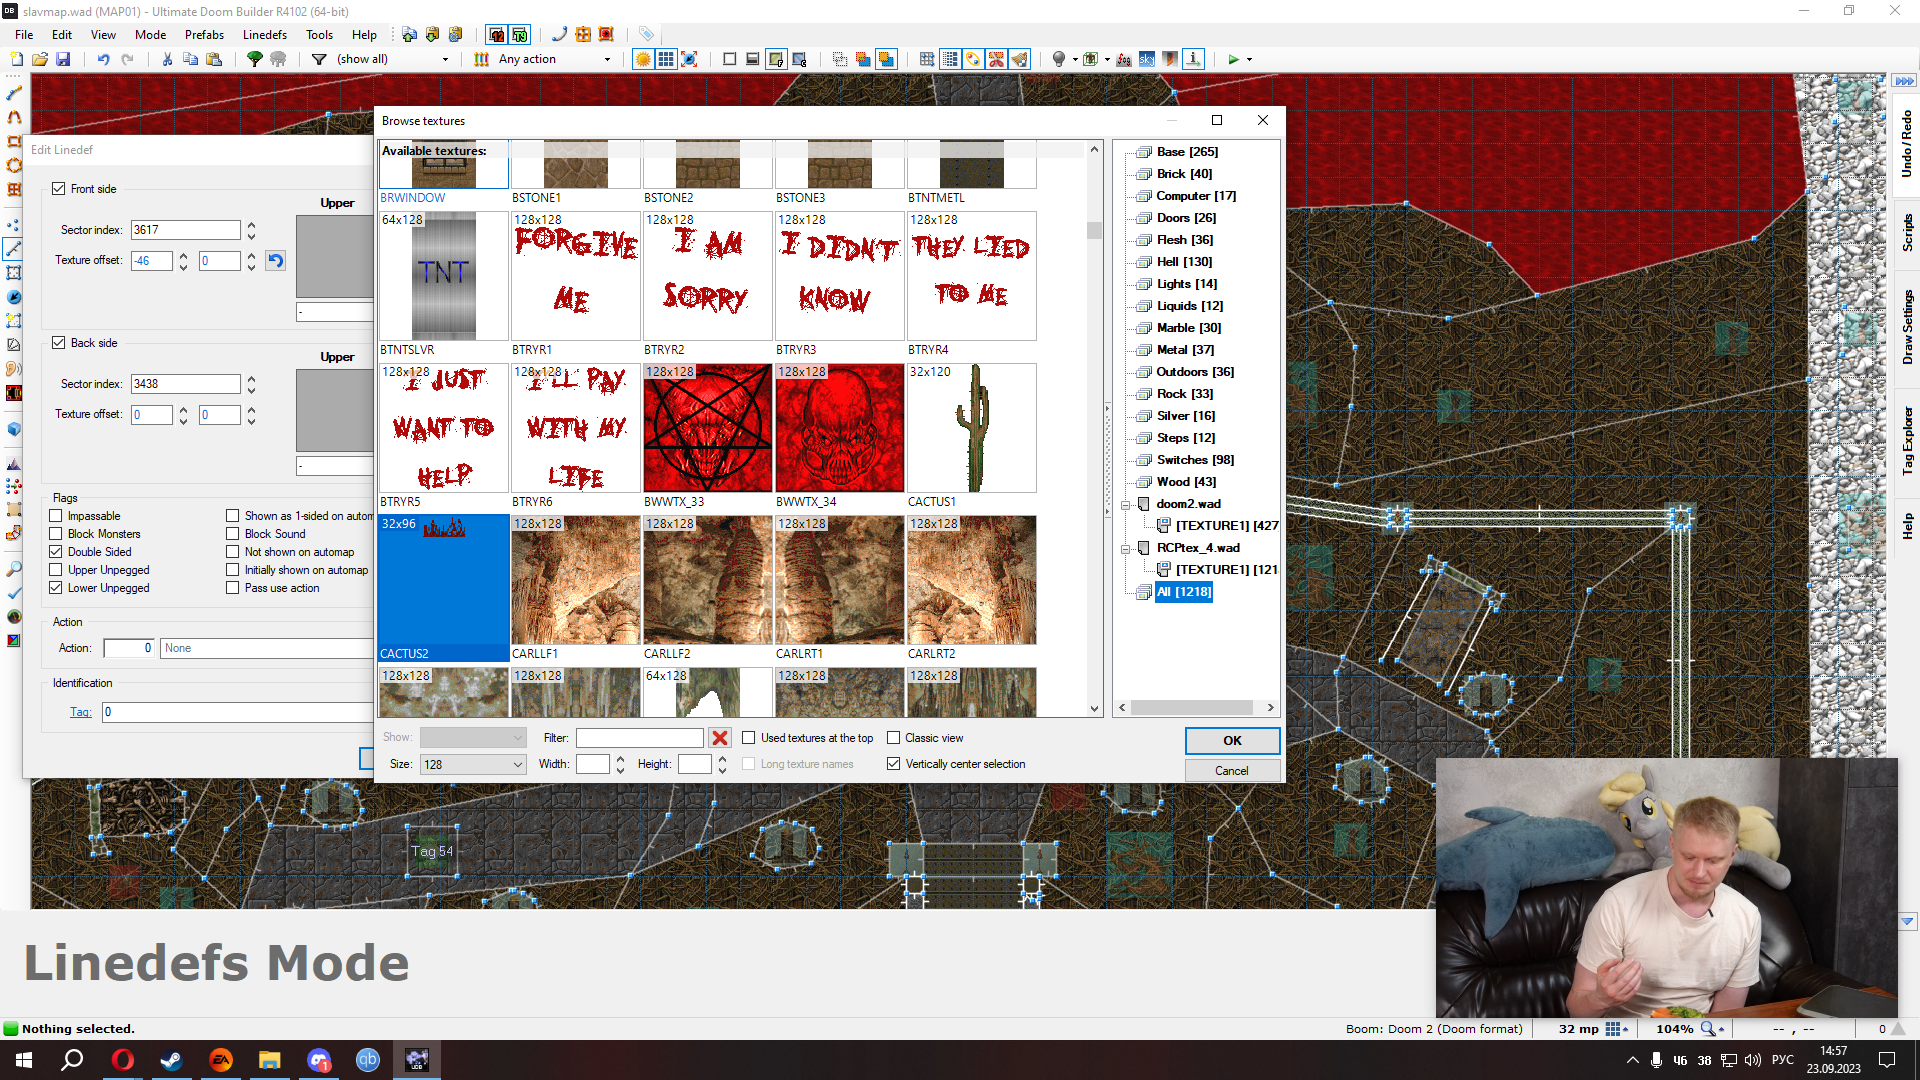Click the Save map icon in toolbar

pyautogui.click(x=63, y=60)
